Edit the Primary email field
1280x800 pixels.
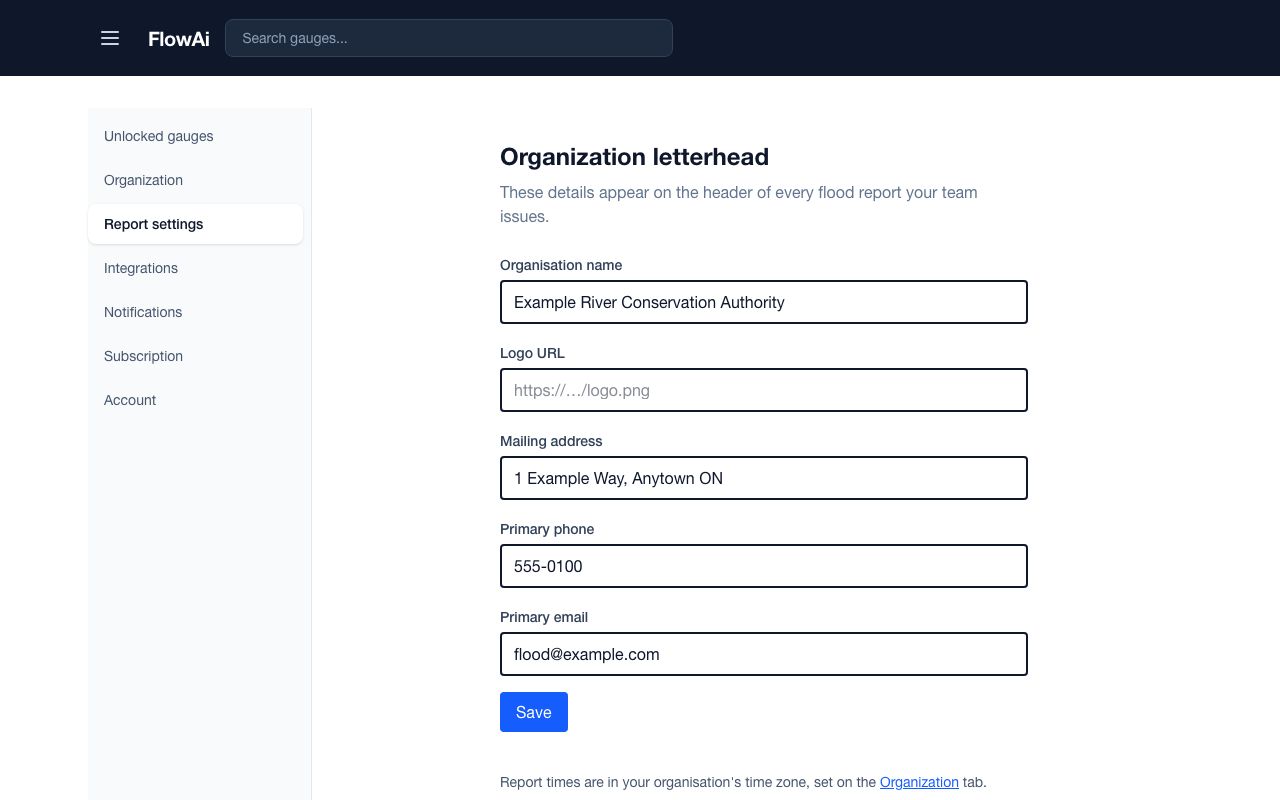764,654
